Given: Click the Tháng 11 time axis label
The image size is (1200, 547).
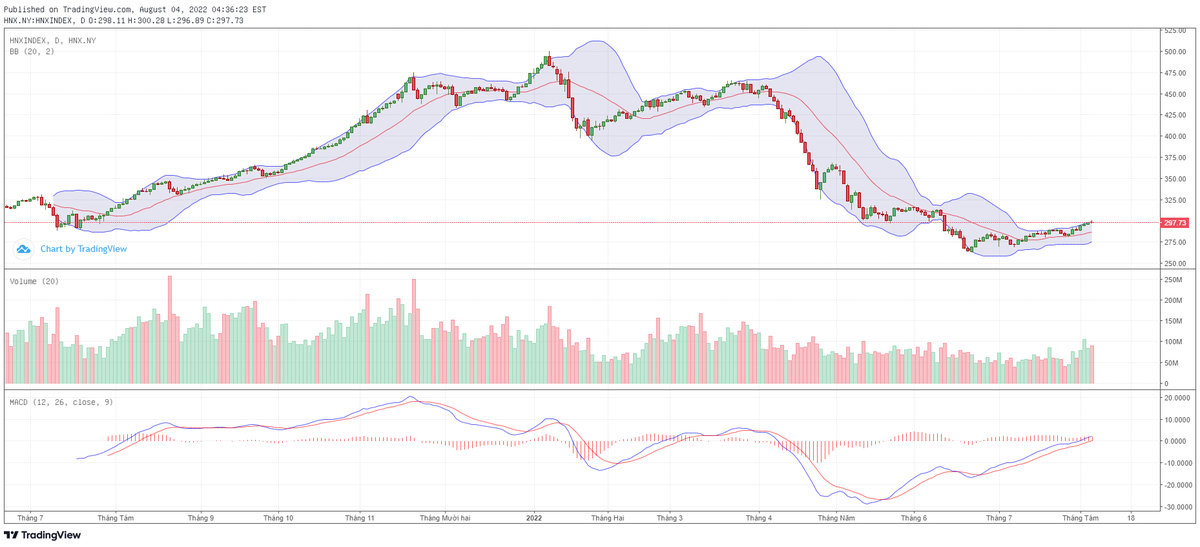Looking at the screenshot, I should click(359, 518).
